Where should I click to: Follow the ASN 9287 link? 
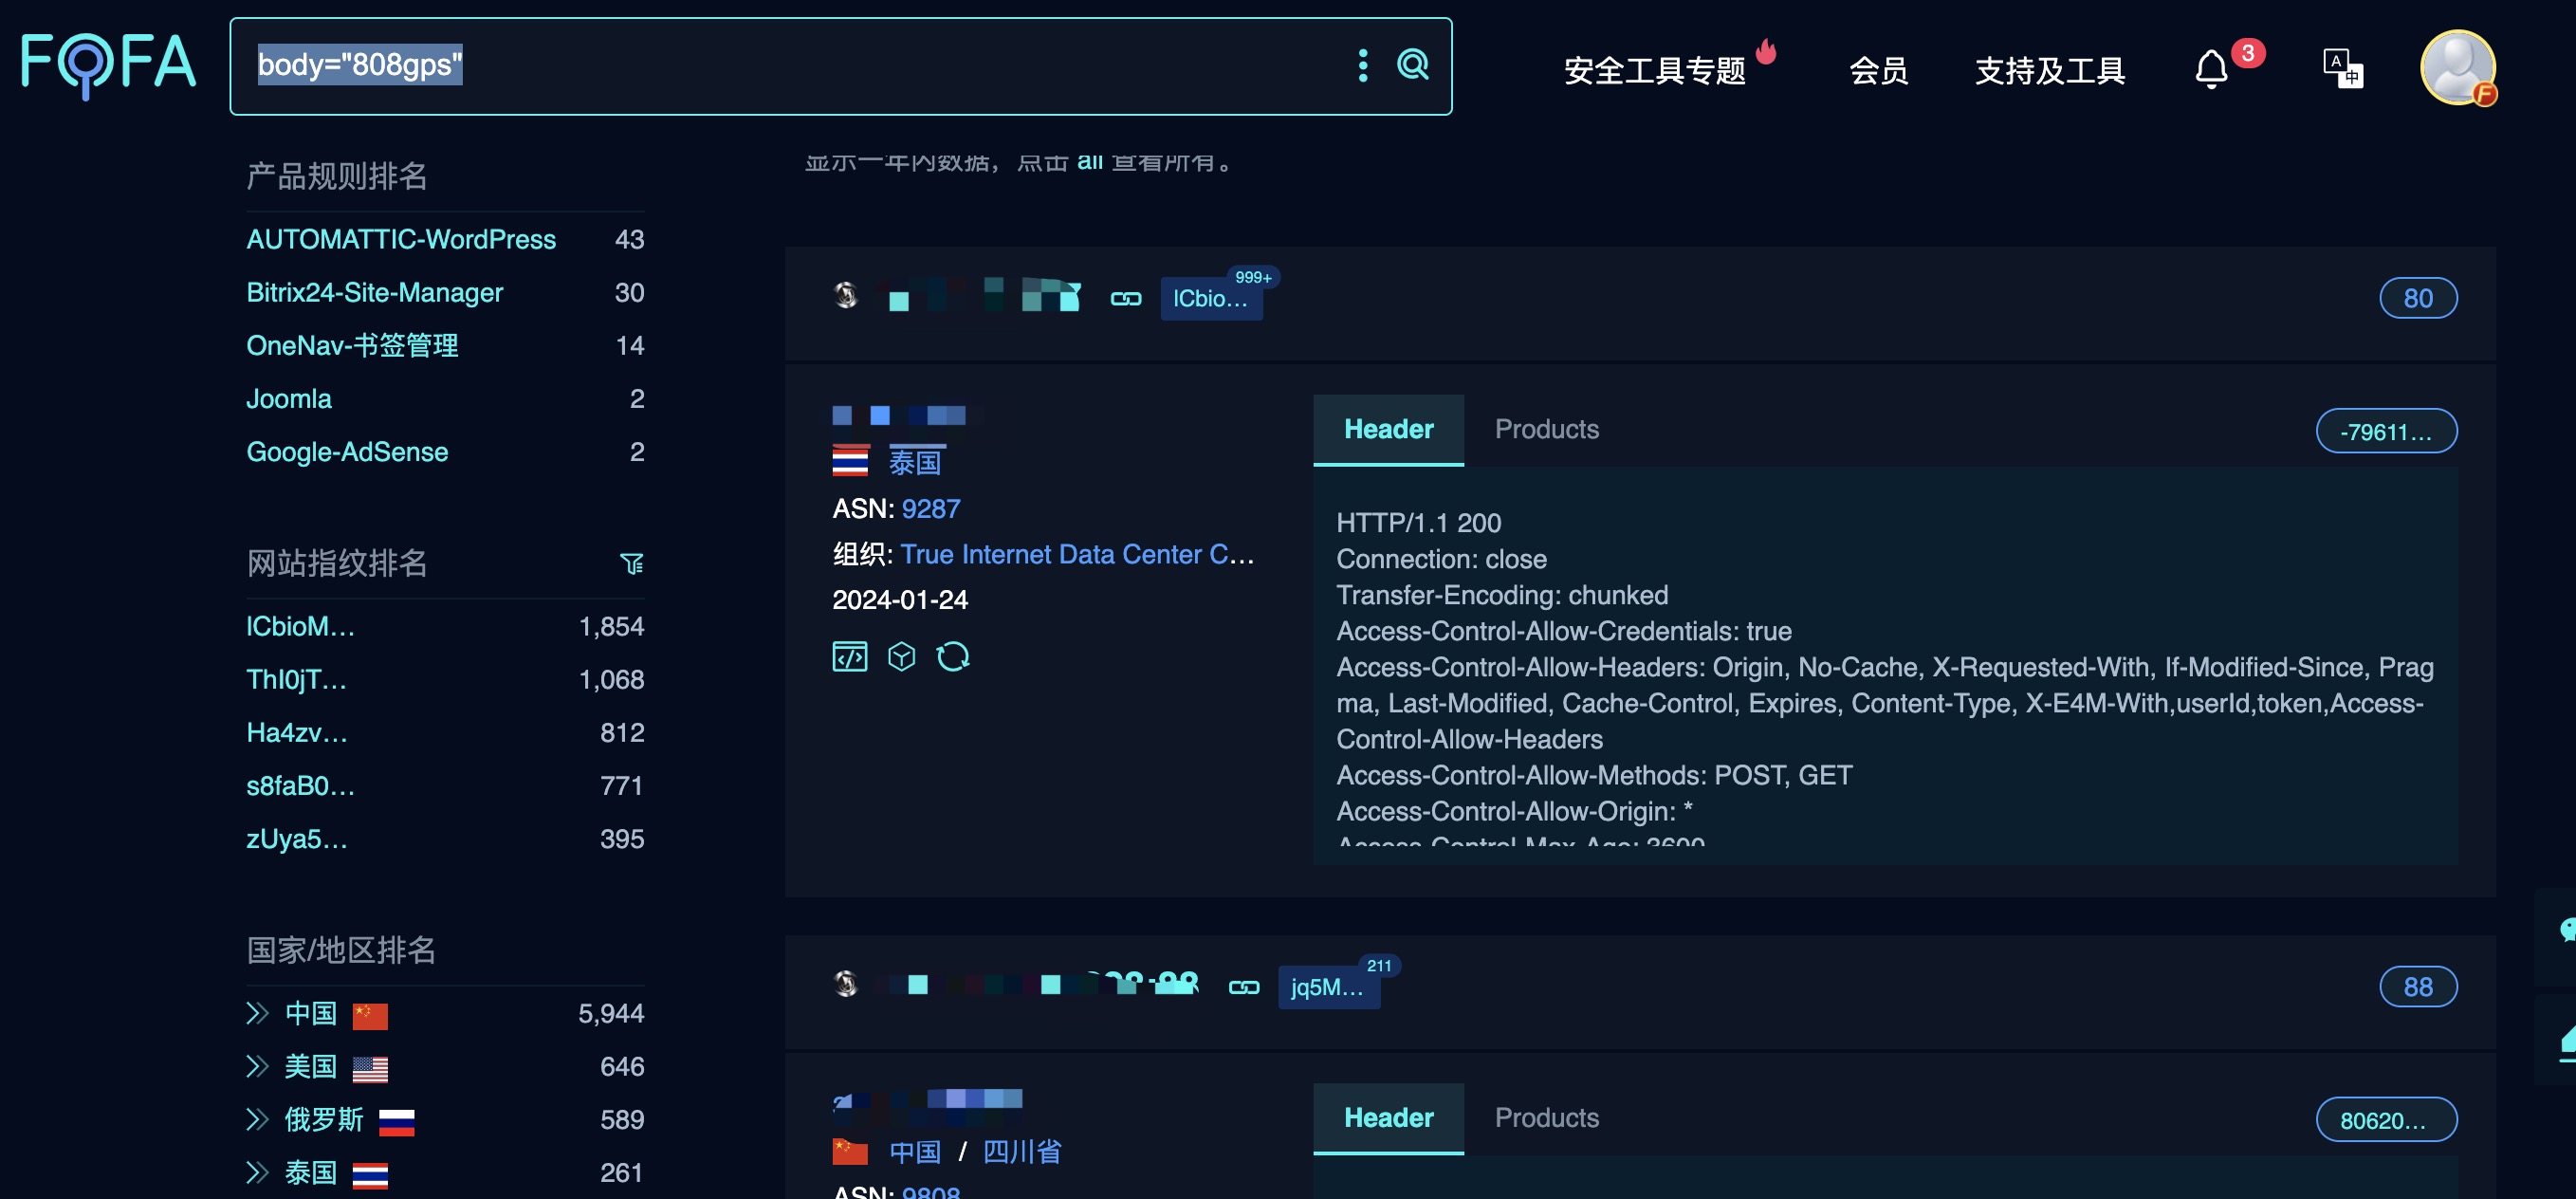930,508
